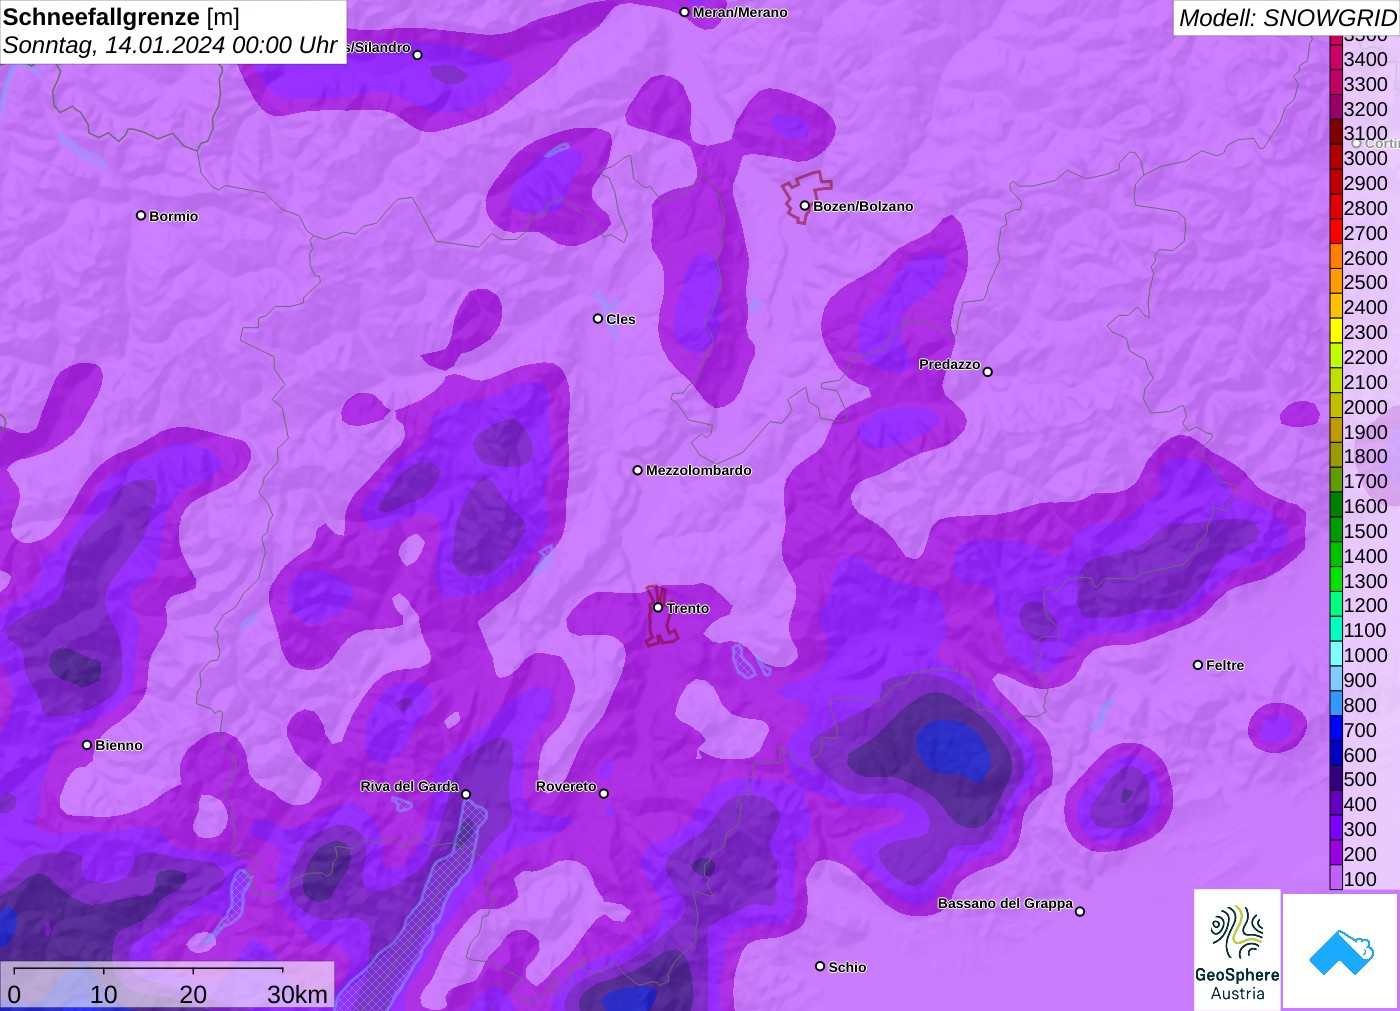Image resolution: width=1400 pixels, height=1011 pixels.
Task: Click the Schio location marker
Action: click(820, 966)
